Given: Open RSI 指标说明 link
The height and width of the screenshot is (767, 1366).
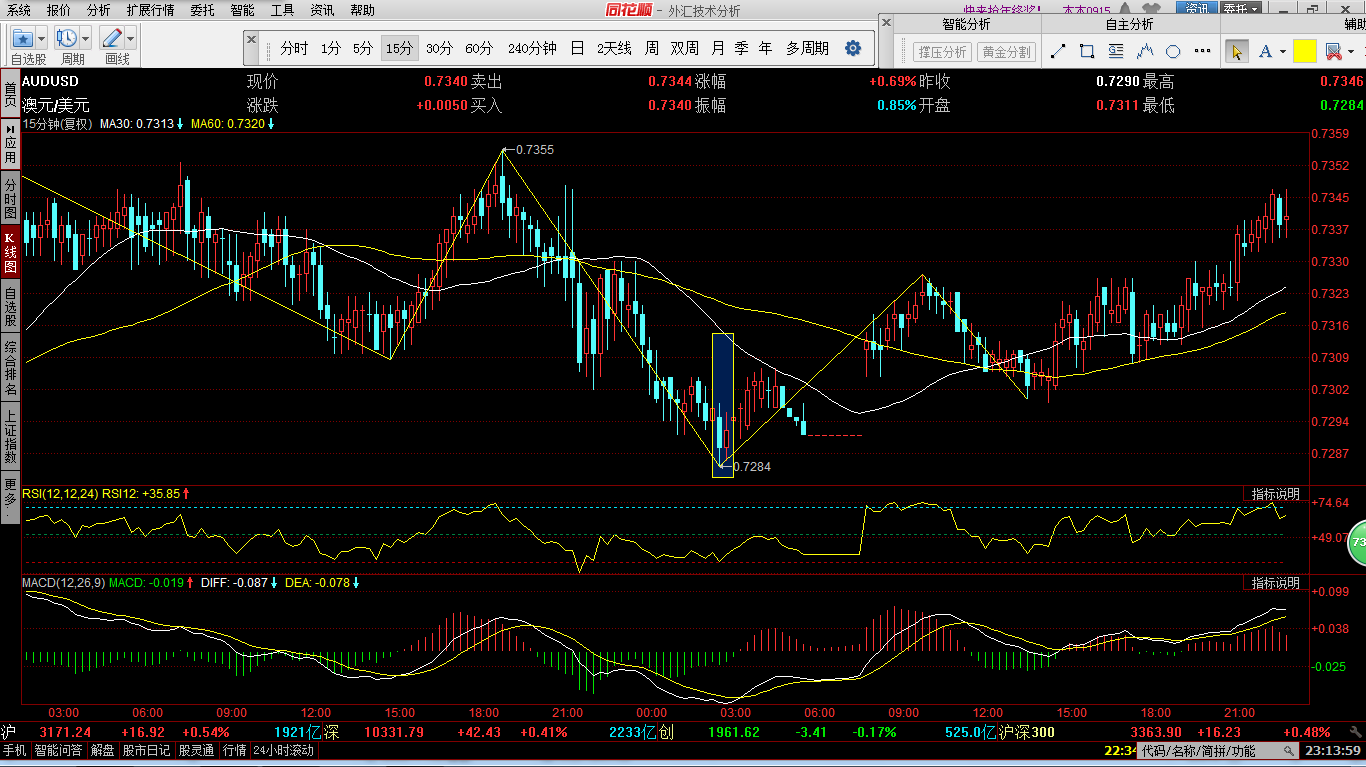Looking at the screenshot, I should coord(1276,494).
